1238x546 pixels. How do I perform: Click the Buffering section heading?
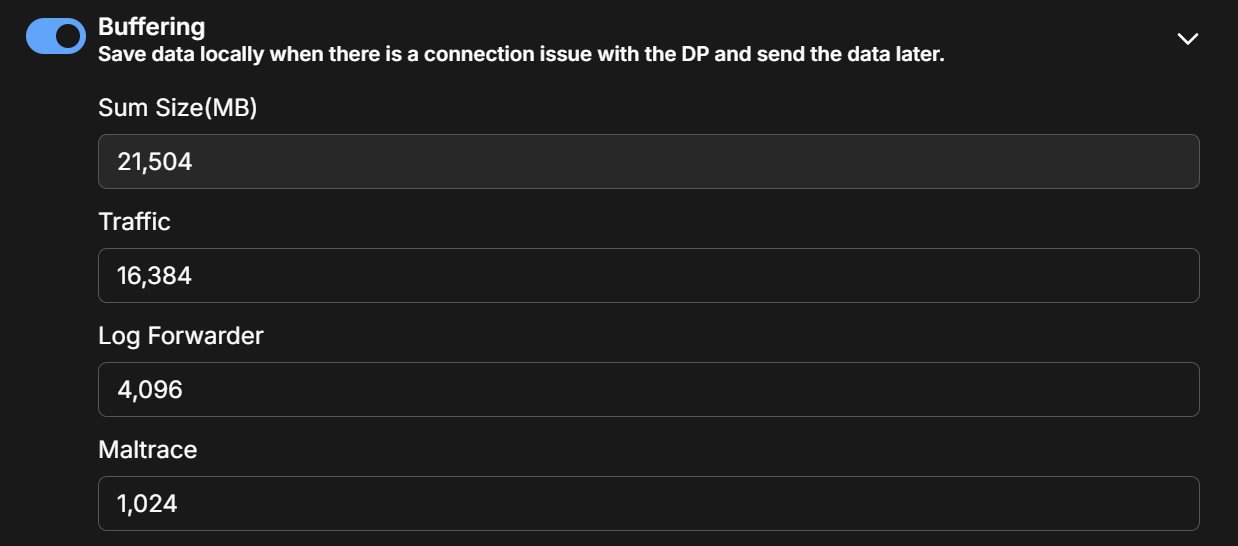pyautogui.click(x=151, y=26)
